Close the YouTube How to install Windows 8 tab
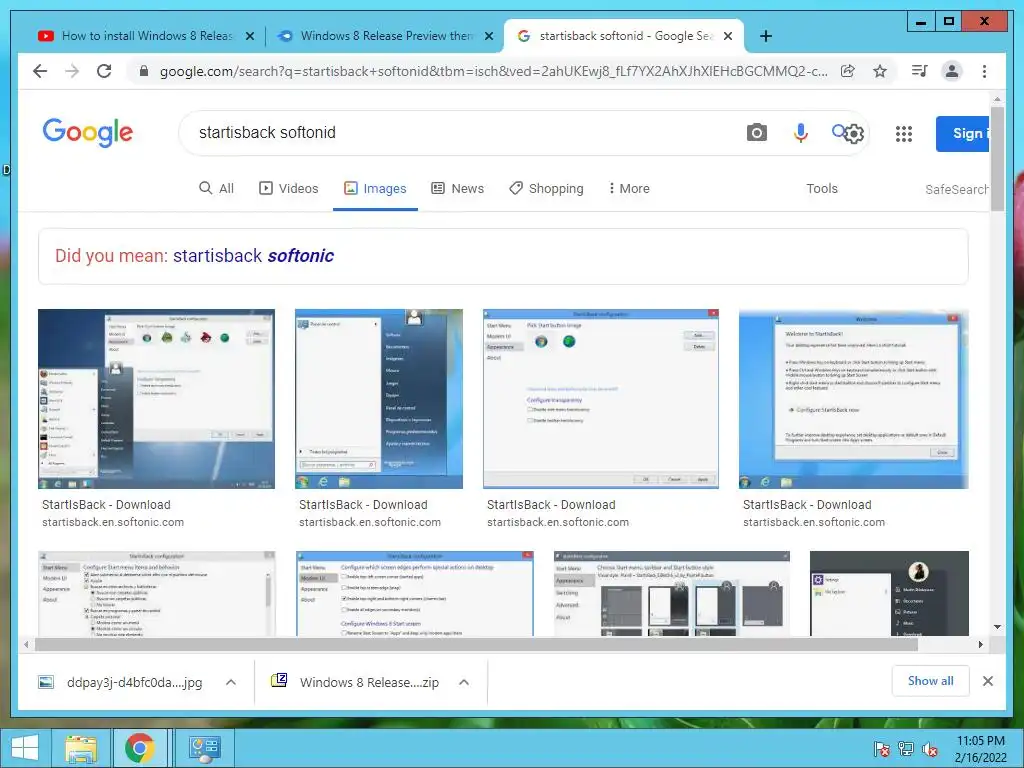1024x768 pixels. [x=249, y=36]
